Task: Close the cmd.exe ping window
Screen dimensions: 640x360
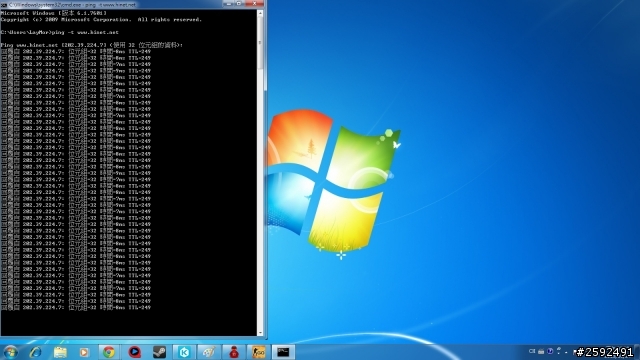Action: pos(254,3)
